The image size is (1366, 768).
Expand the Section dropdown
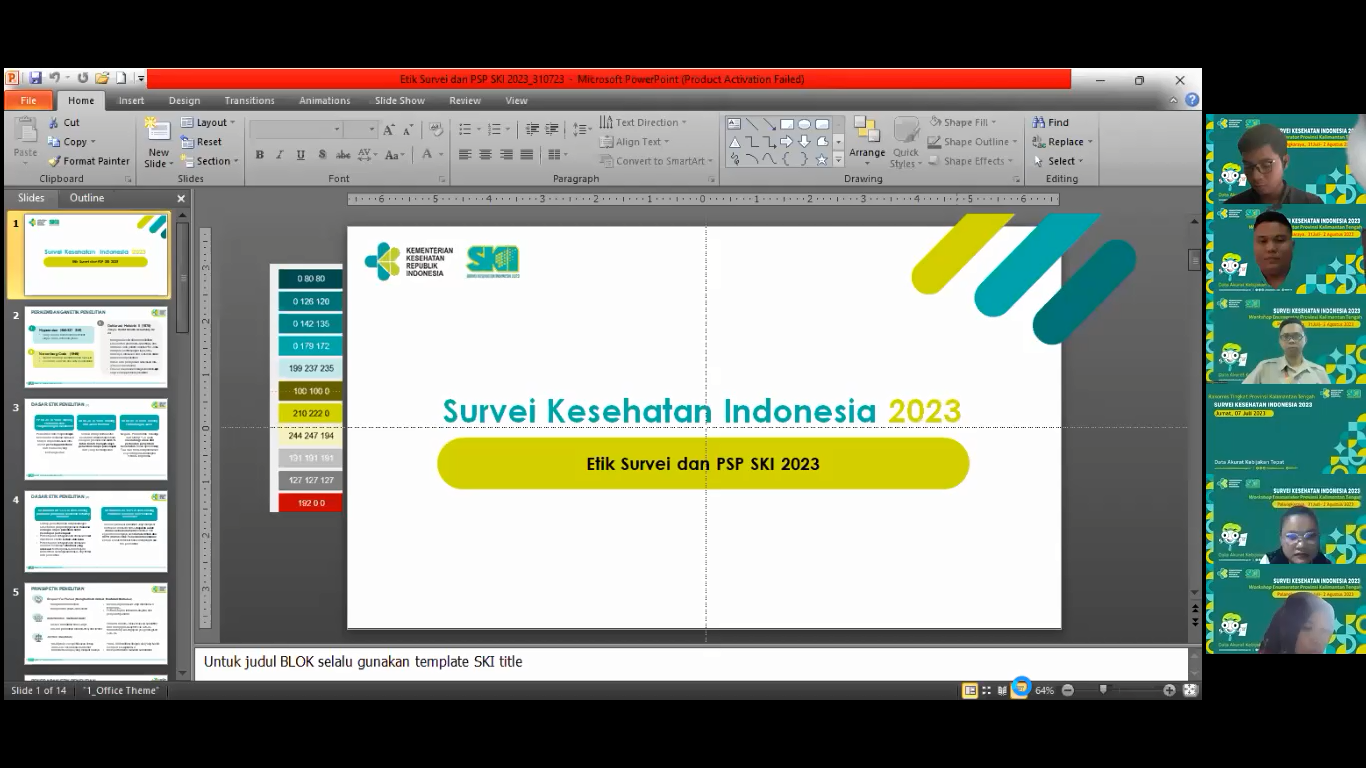(212, 161)
